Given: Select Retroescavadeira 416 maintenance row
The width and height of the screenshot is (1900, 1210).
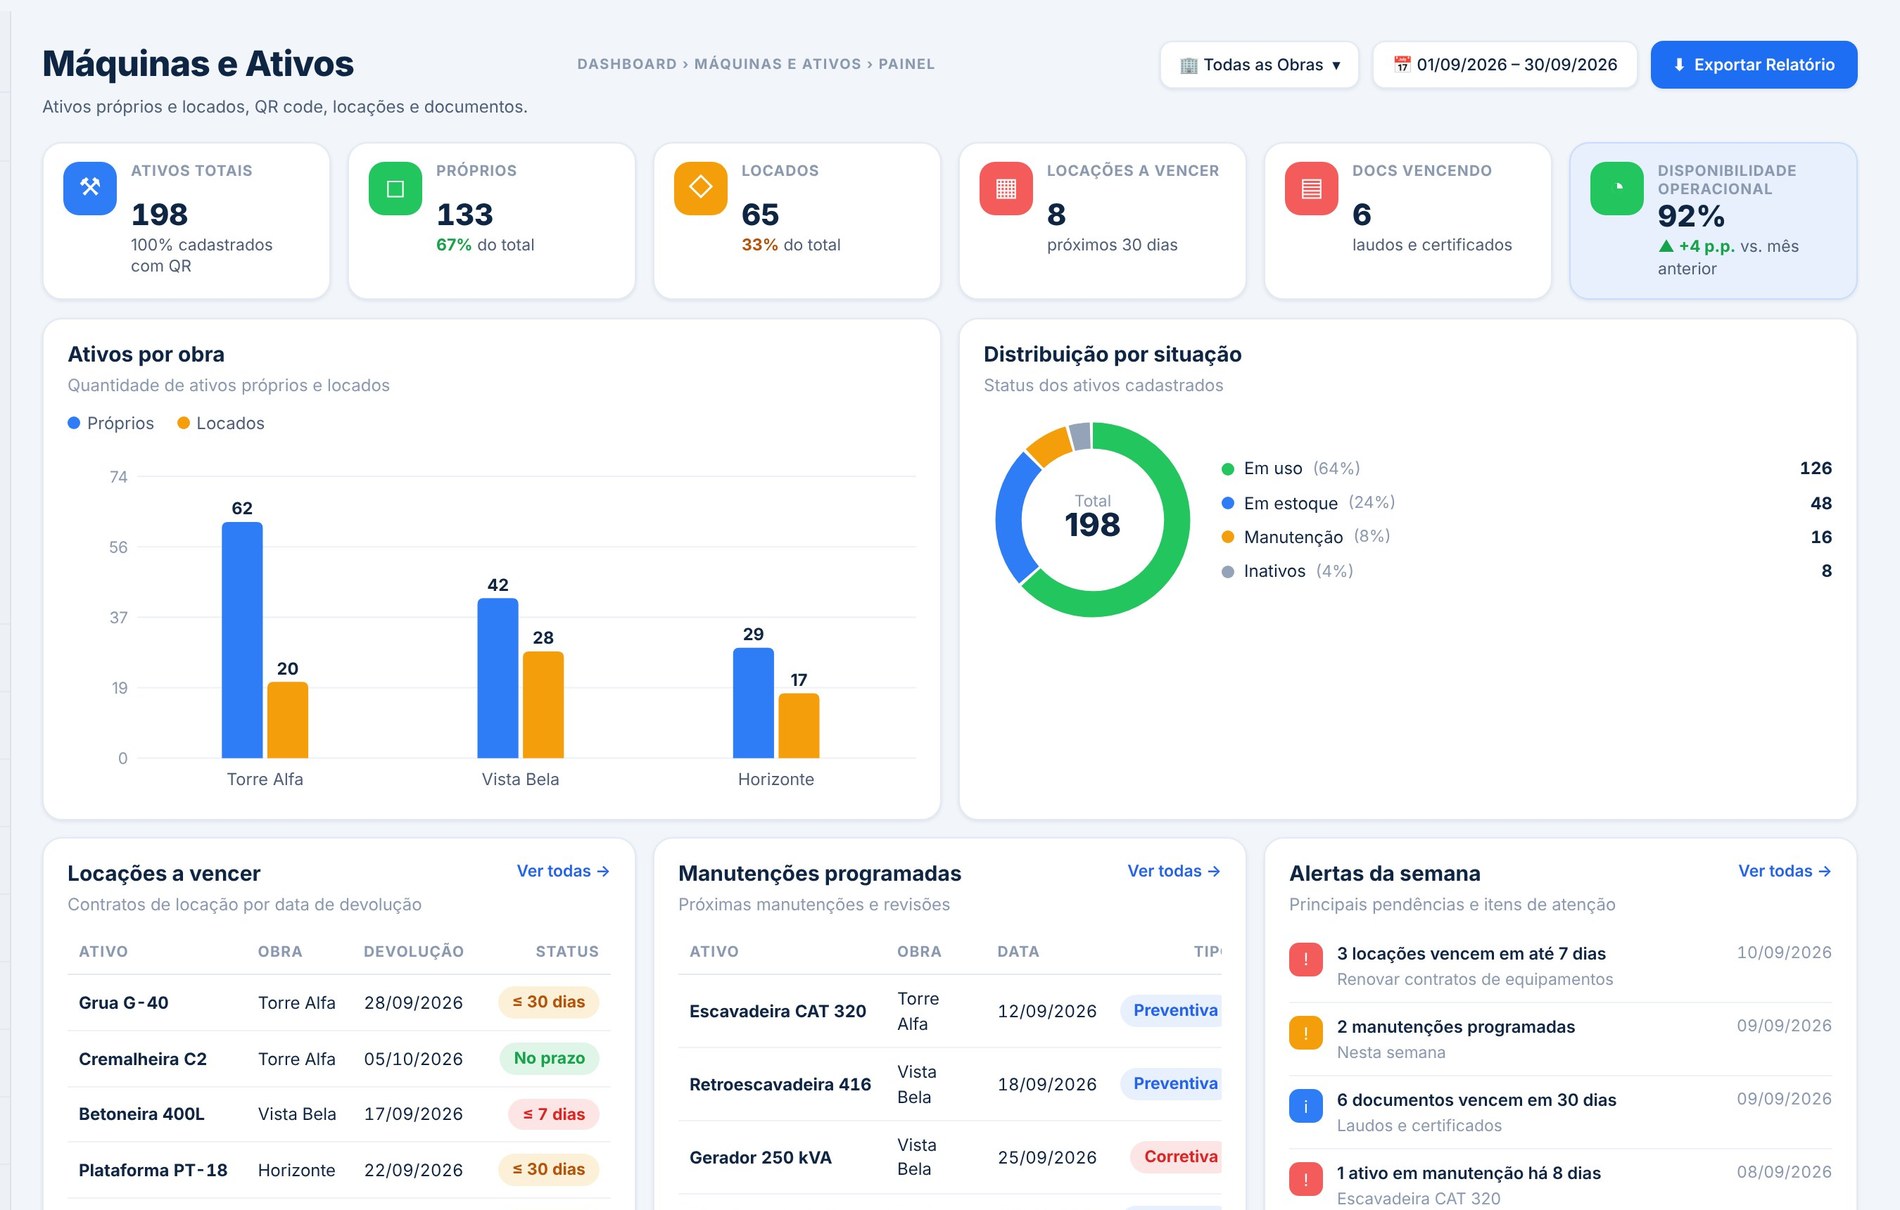Looking at the screenshot, I should click(x=950, y=1084).
